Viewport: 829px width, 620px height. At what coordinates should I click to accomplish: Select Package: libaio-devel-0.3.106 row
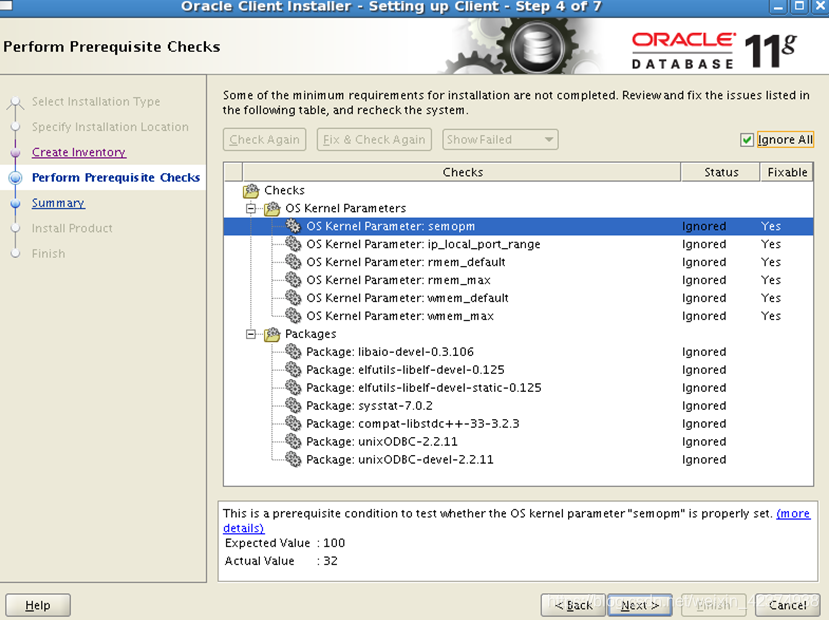point(518,352)
